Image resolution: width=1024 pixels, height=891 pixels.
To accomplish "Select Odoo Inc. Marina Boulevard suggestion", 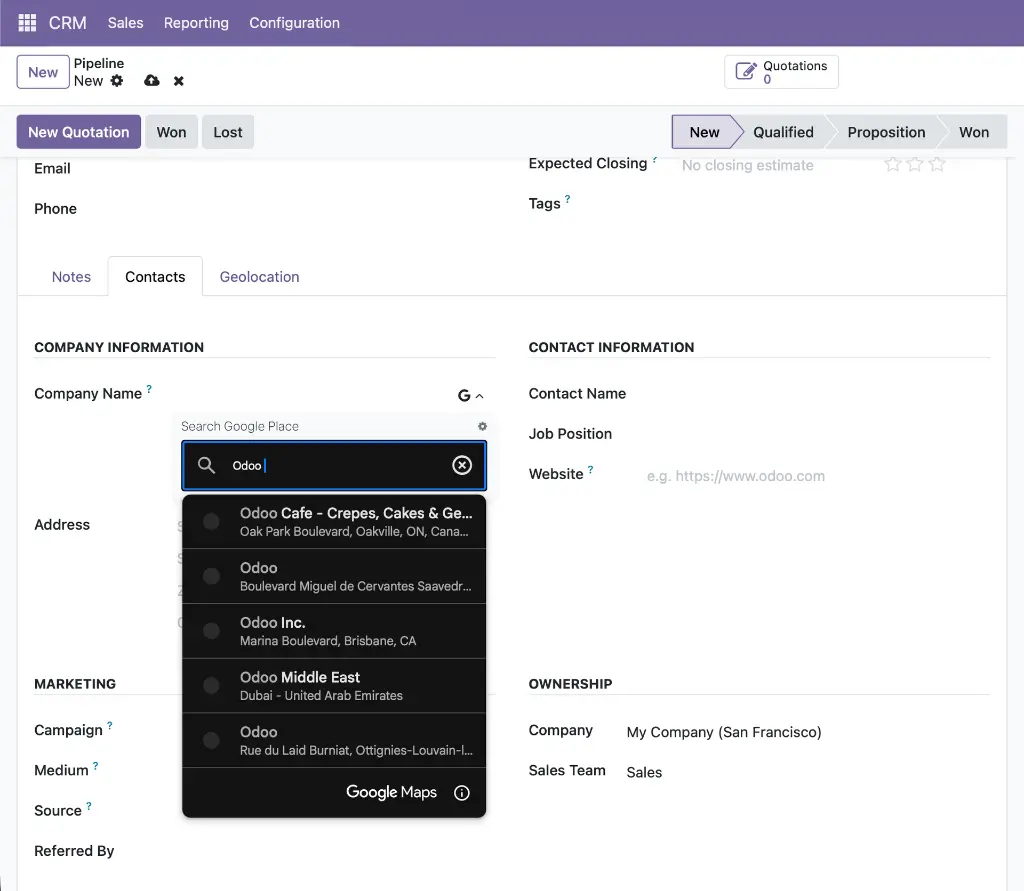I will click(x=334, y=631).
